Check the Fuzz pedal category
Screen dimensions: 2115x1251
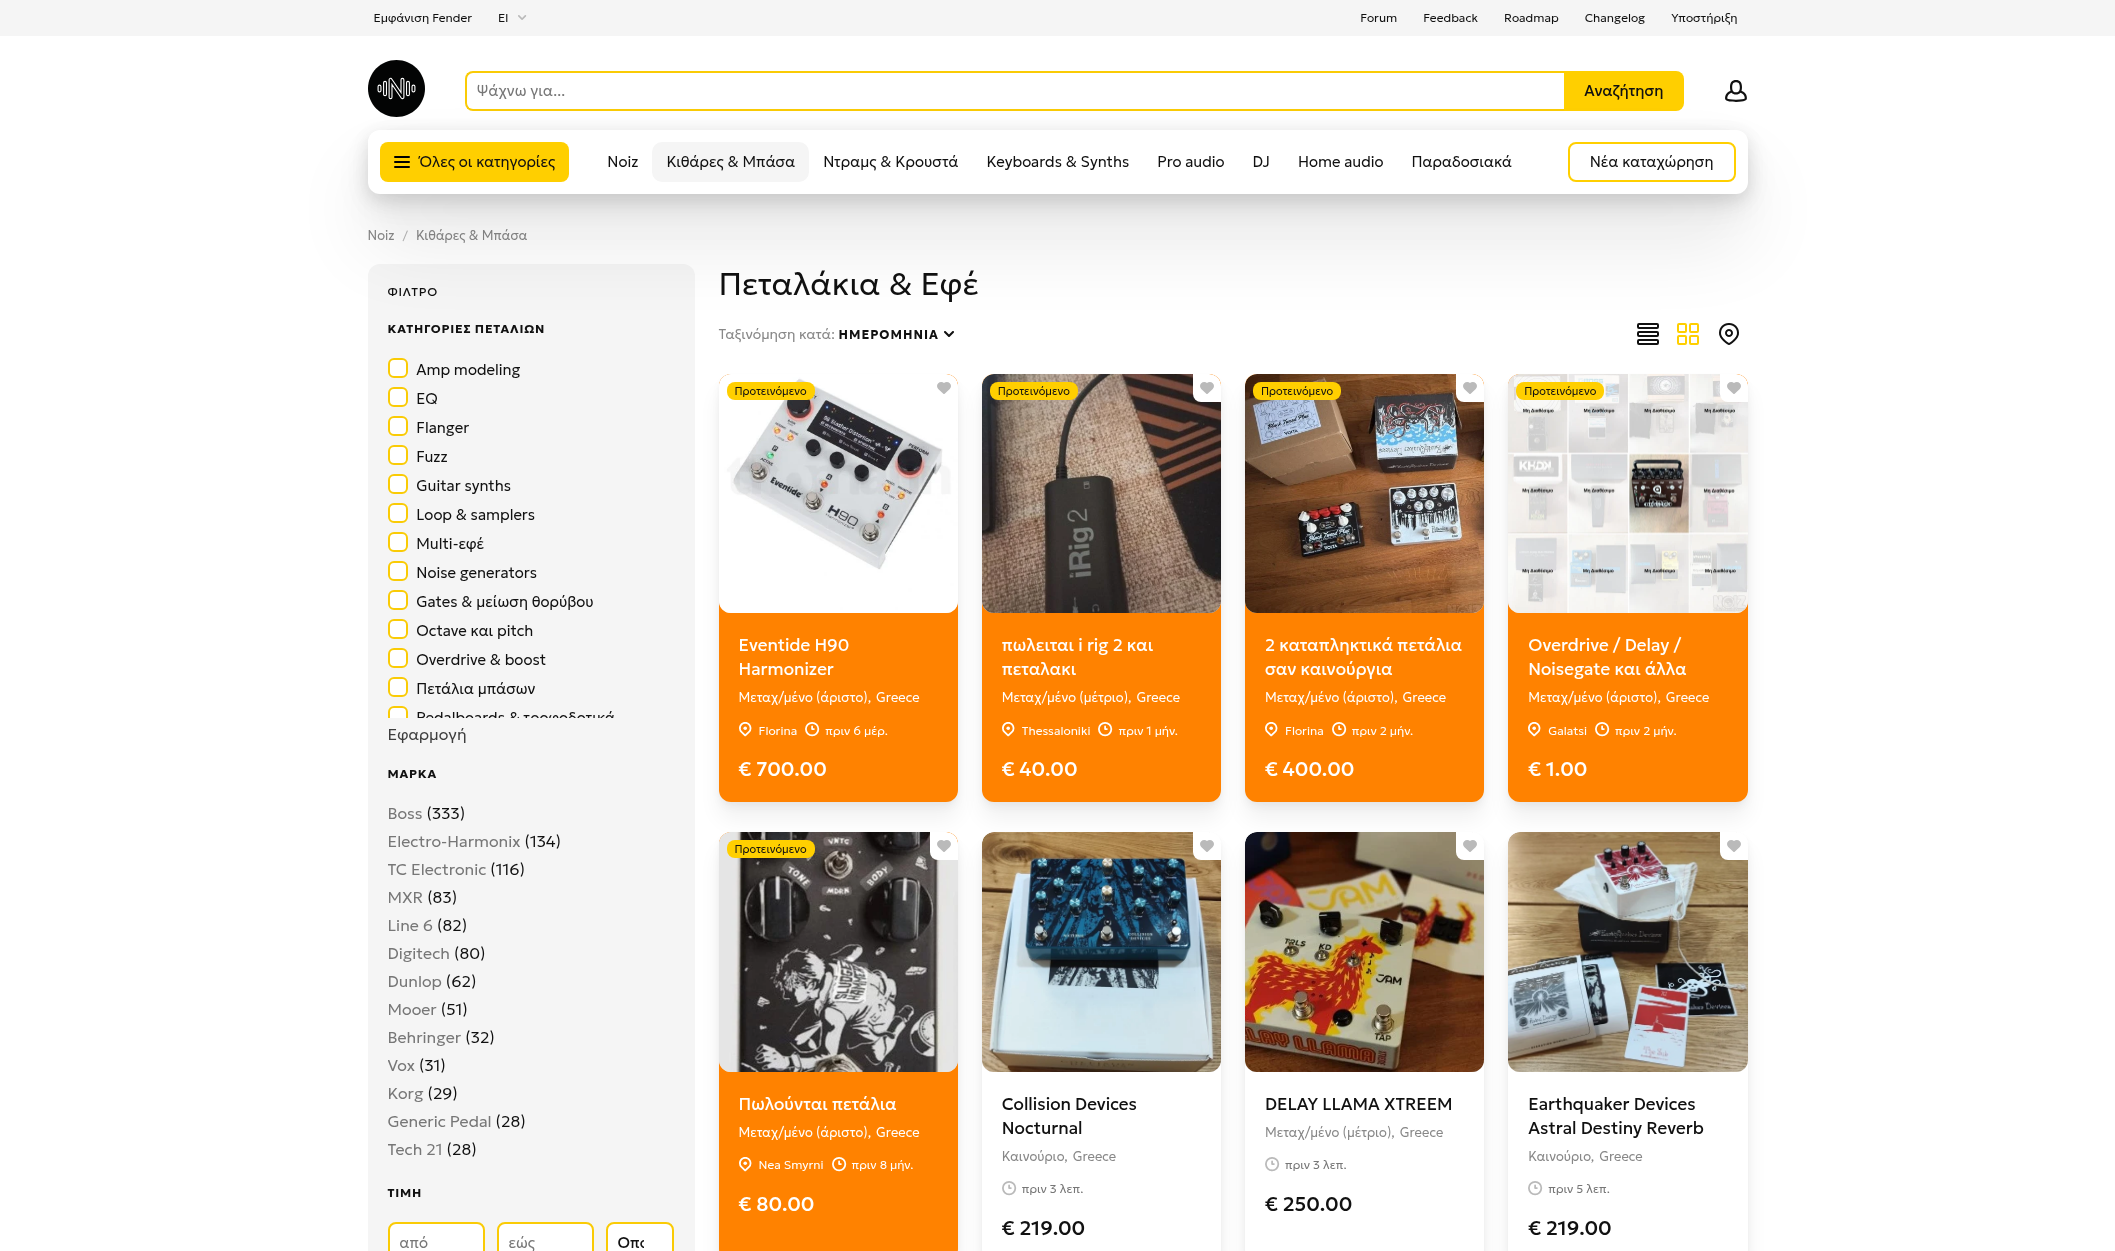coord(398,455)
